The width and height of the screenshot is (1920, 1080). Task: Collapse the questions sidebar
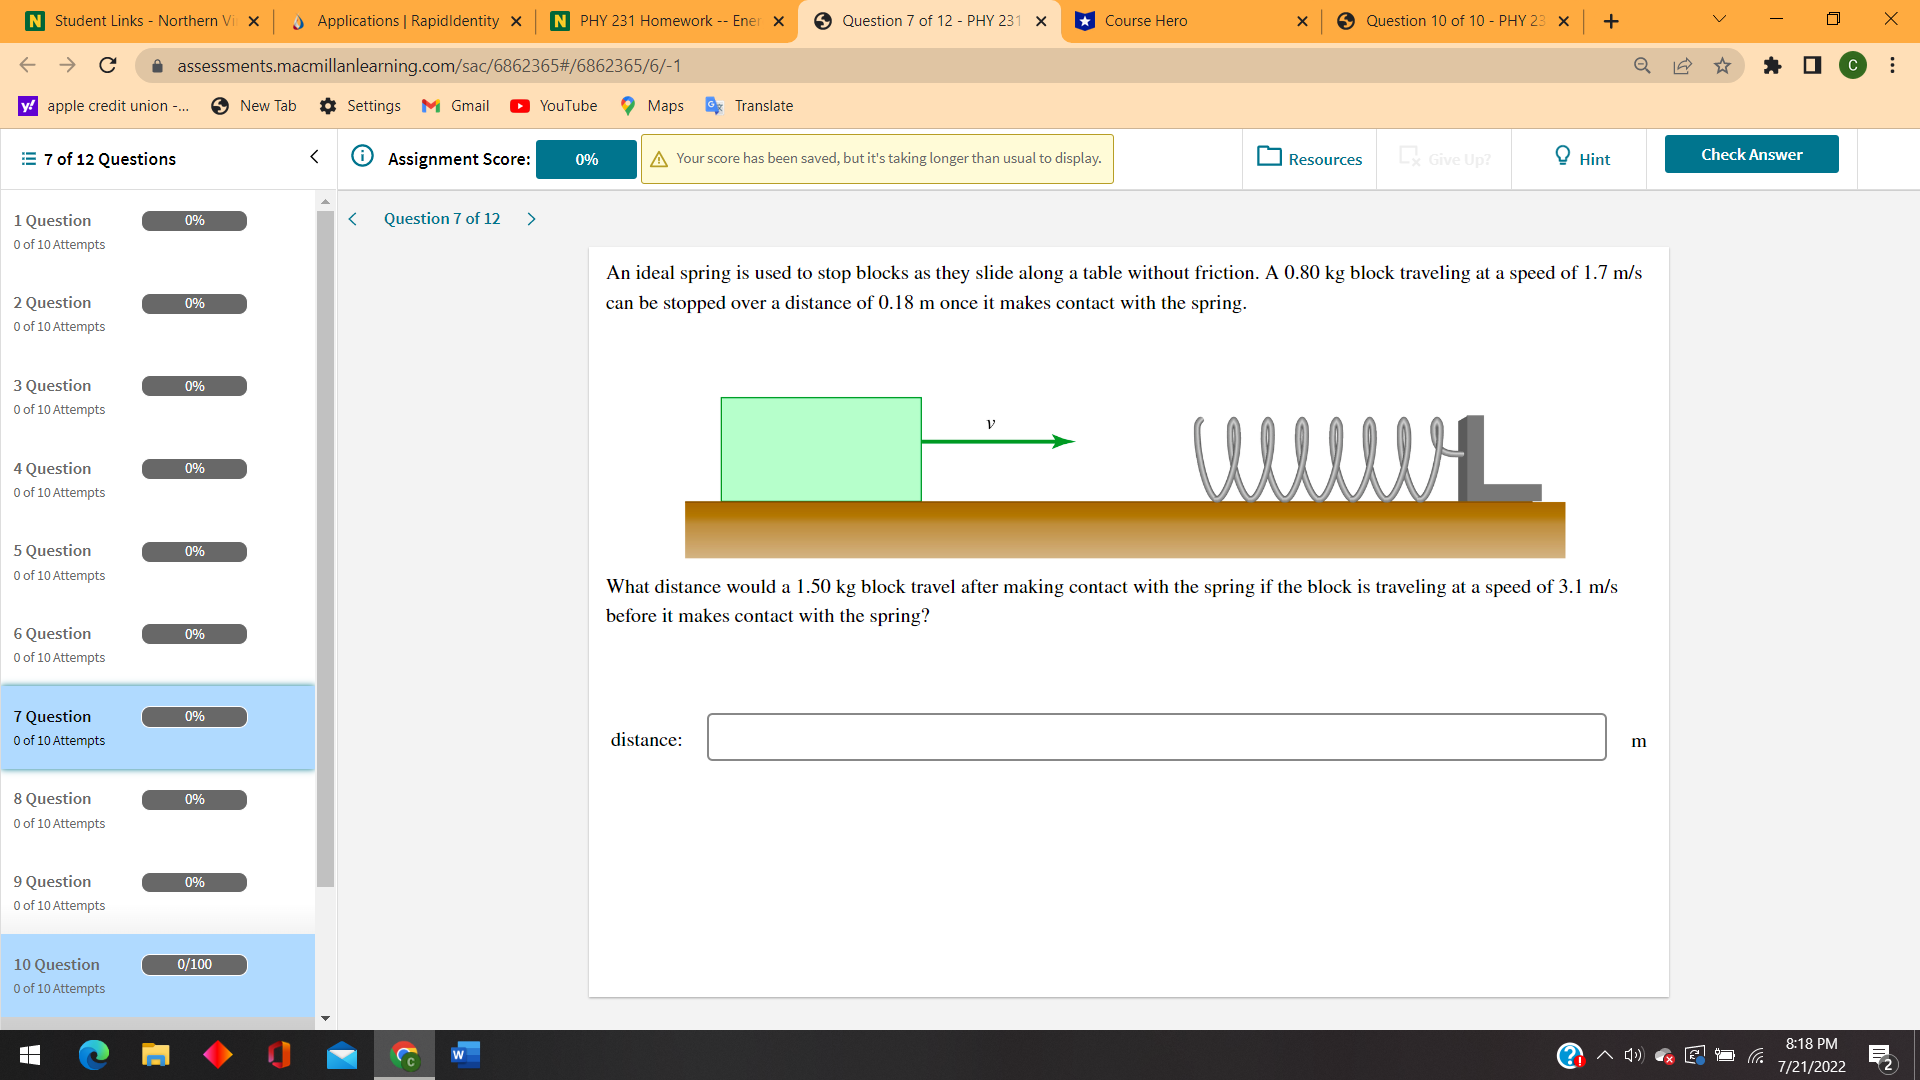coord(314,157)
